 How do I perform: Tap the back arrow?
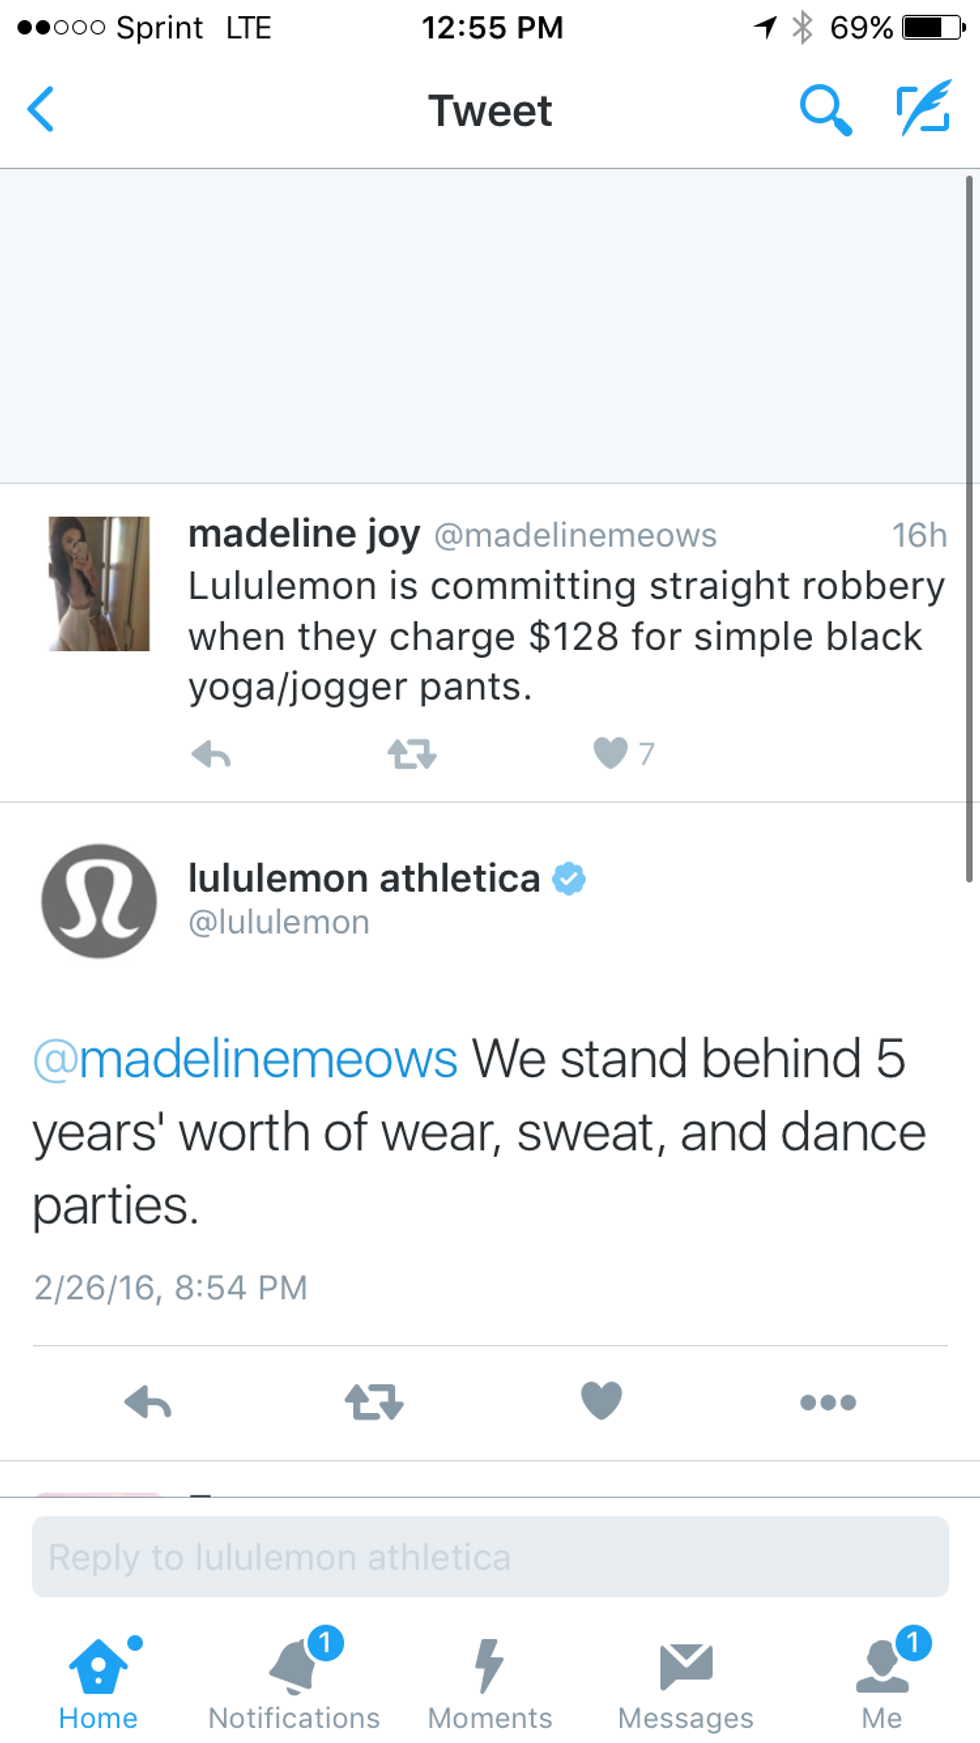42,109
